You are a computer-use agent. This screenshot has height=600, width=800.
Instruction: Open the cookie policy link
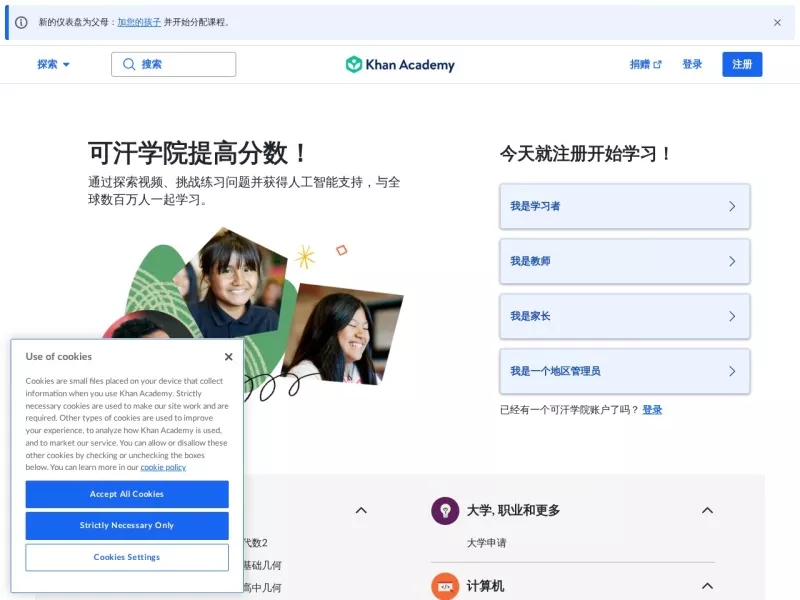163,467
